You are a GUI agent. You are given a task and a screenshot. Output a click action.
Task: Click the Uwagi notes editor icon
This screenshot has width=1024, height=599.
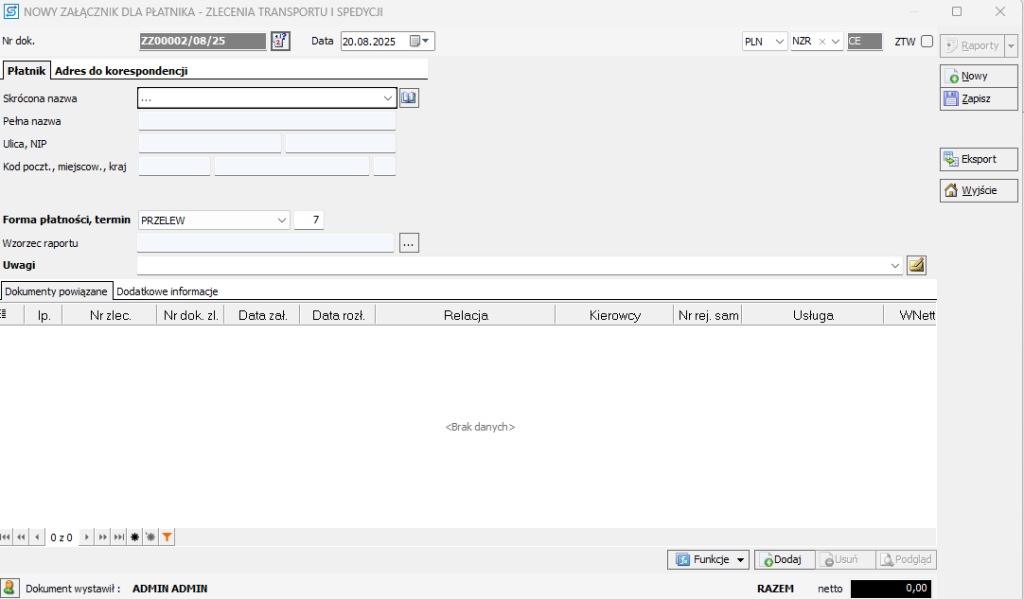click(x=916, y=265)
